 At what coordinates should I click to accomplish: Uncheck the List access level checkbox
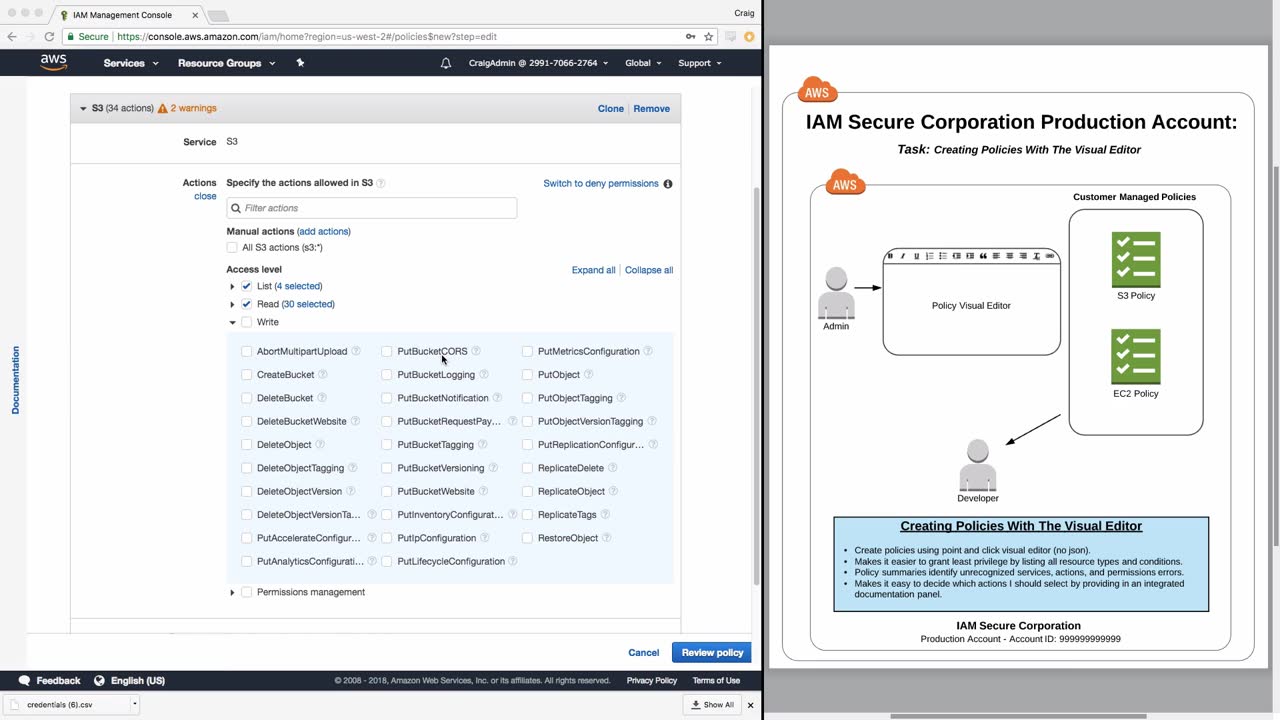tap(247, 286)
